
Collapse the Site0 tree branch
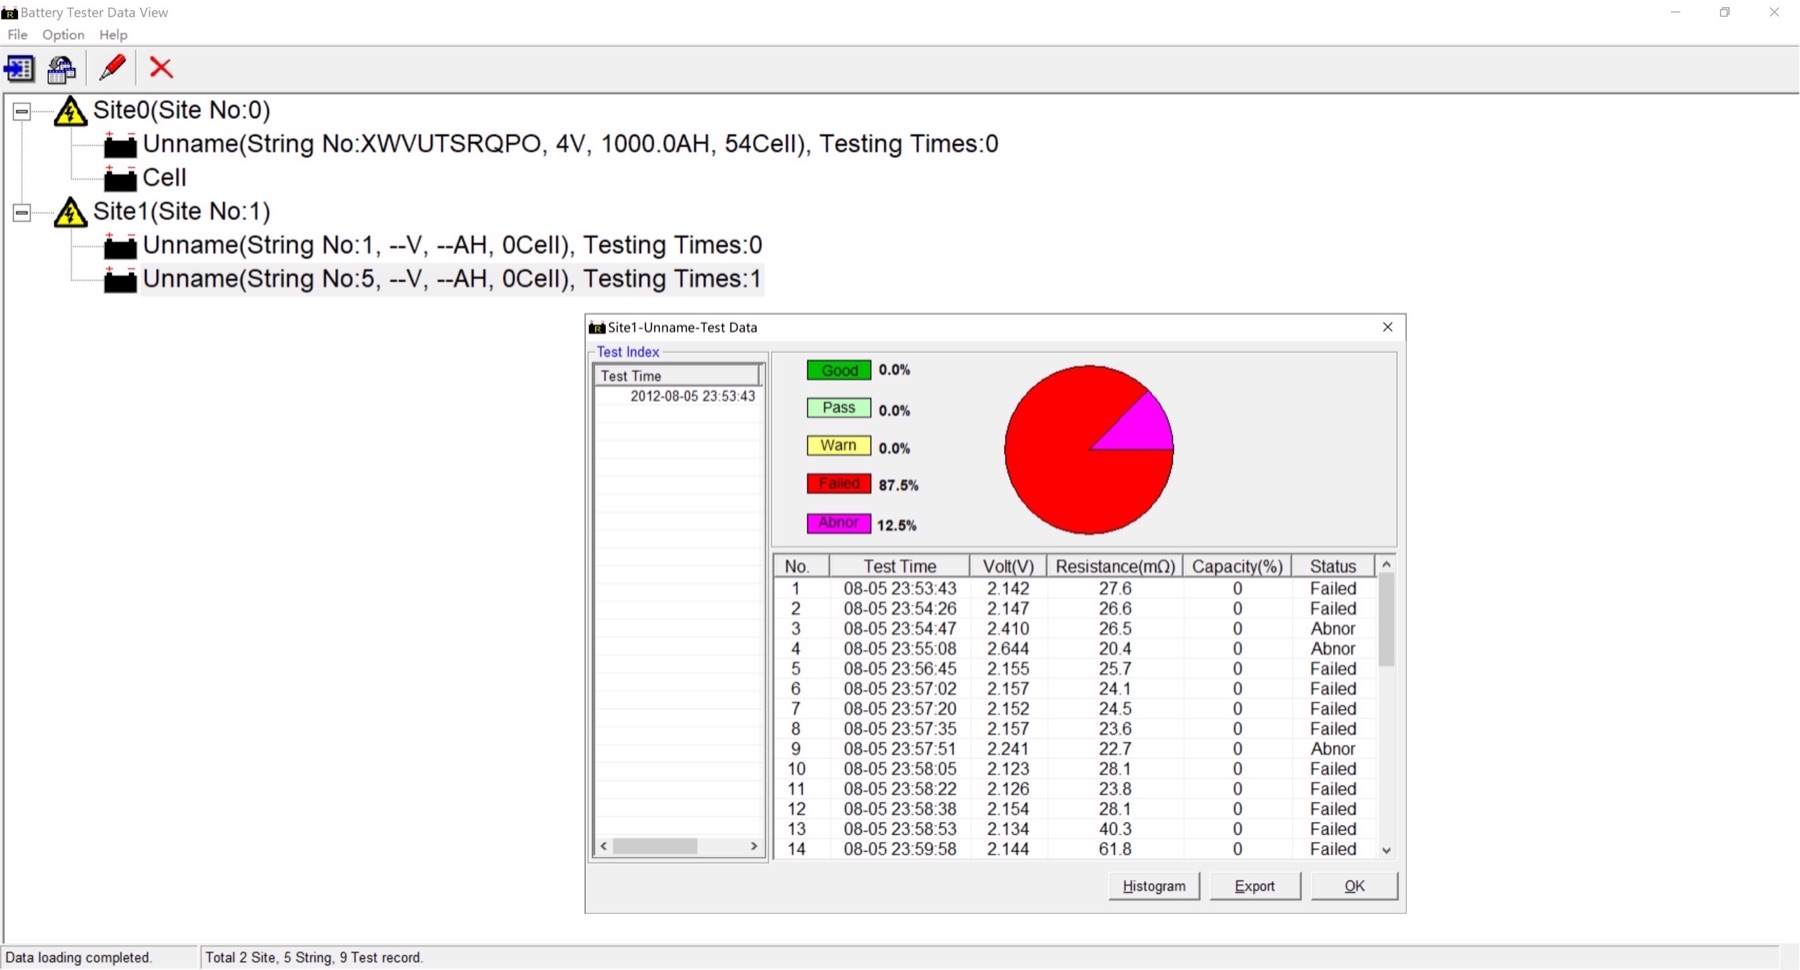pyautogui.click(x=21, y=111)
